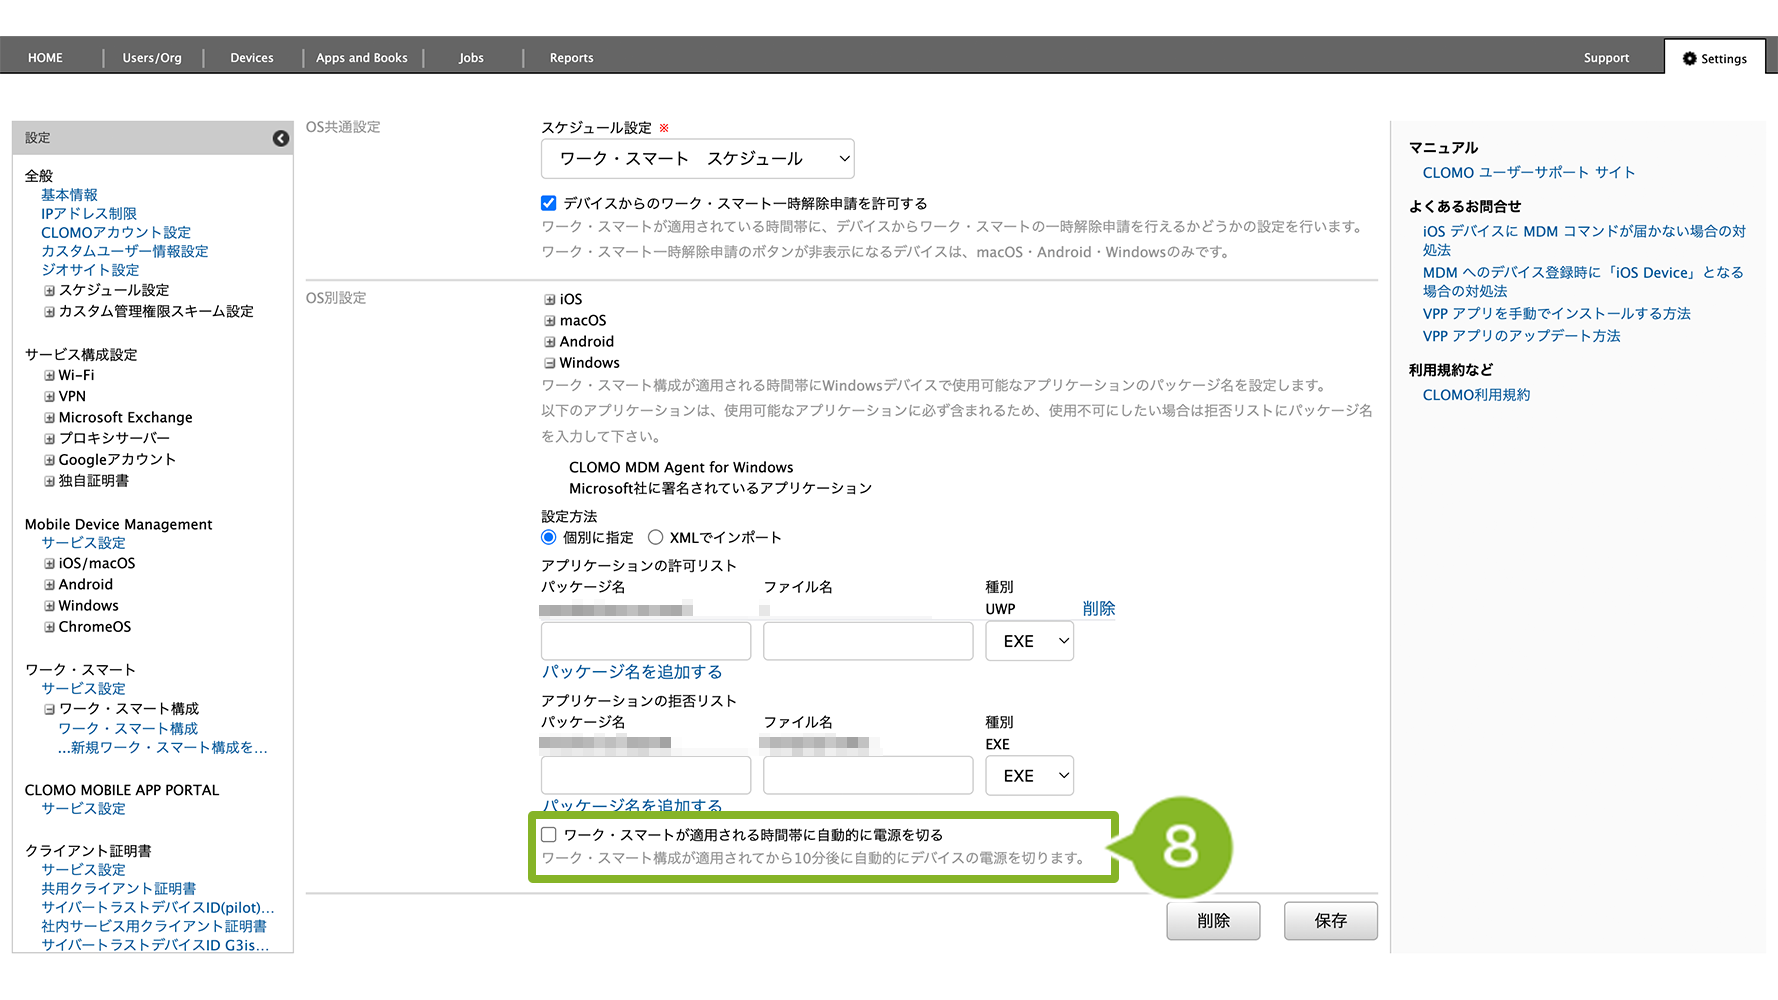Image resolution: width=1778 pixels, height=1000 pixels.
Task: Click the 保存 save button
Action: point(1330,921)
